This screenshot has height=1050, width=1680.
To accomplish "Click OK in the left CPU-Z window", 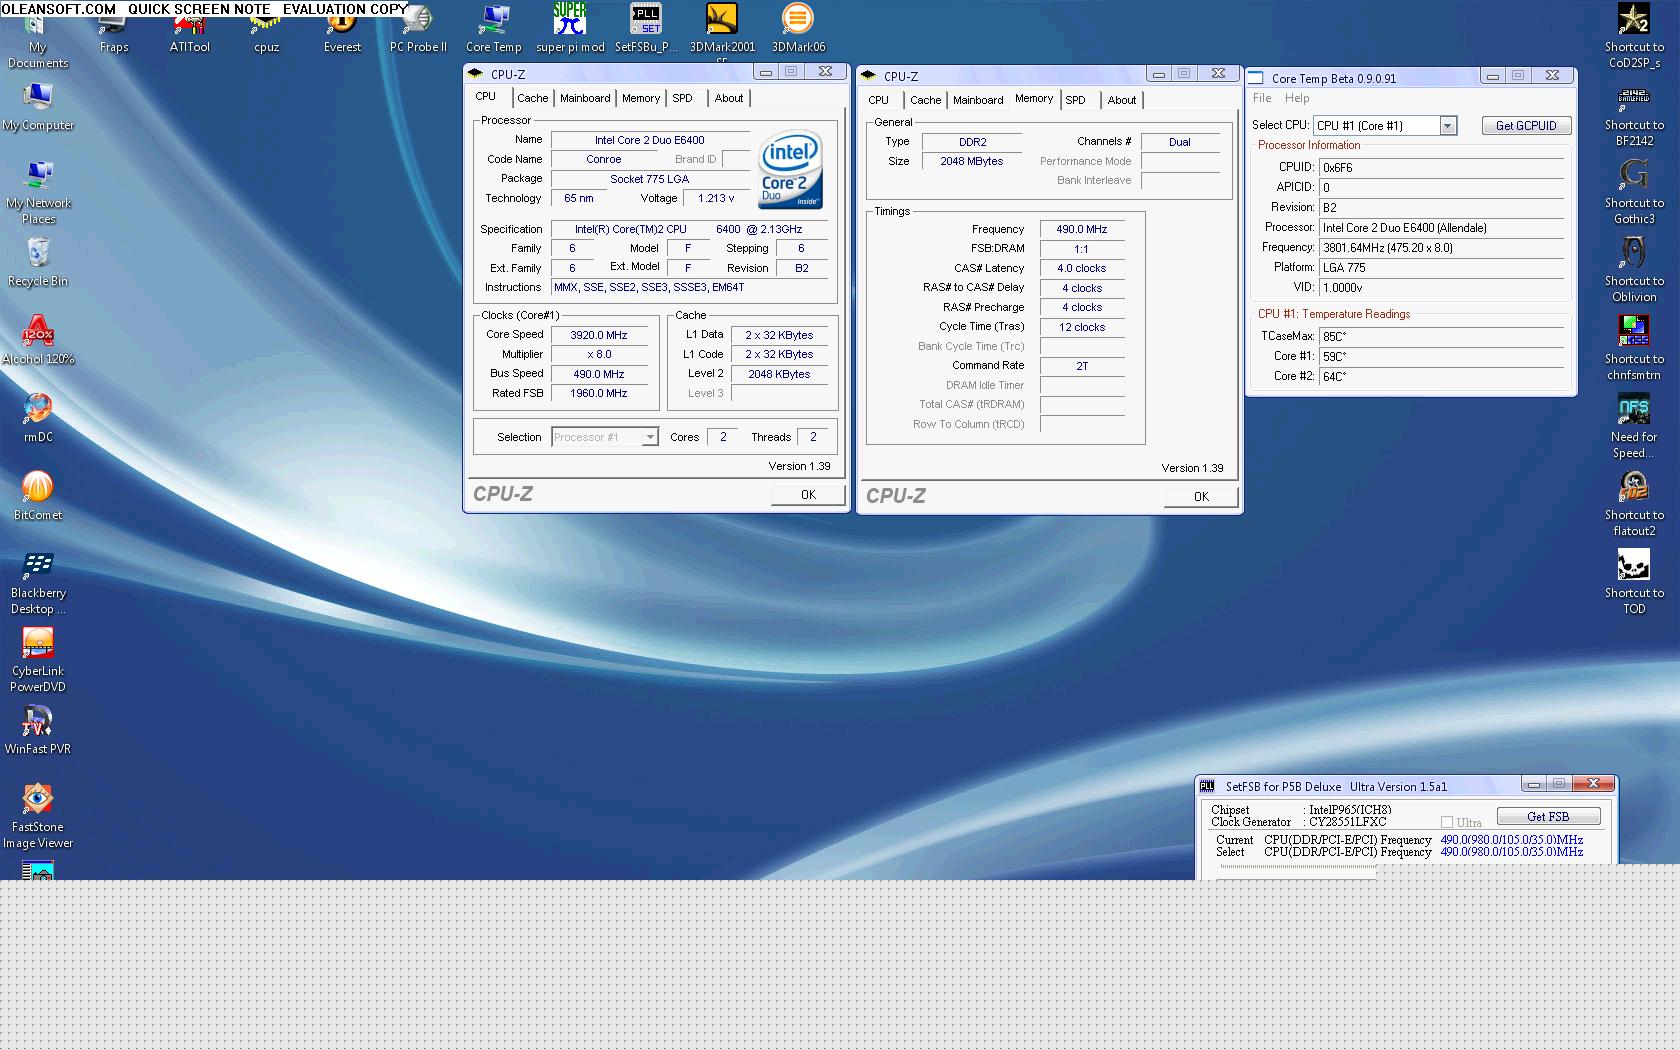I will [x=808, y=495].
